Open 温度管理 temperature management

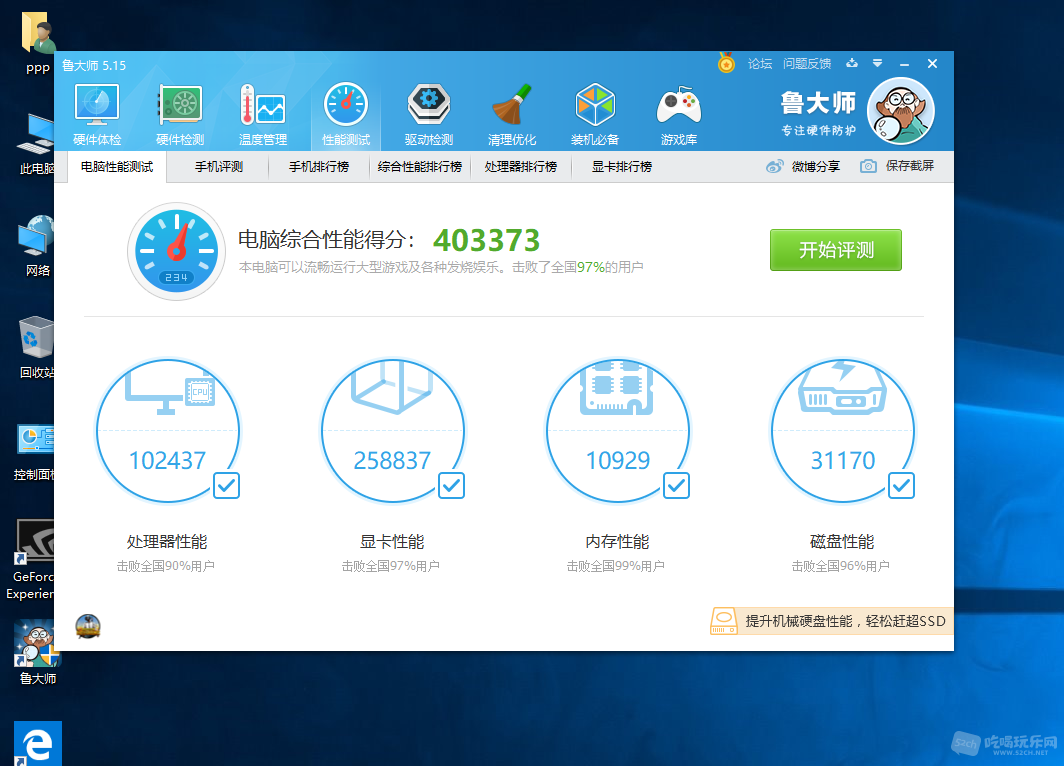(x=263, y=115)
